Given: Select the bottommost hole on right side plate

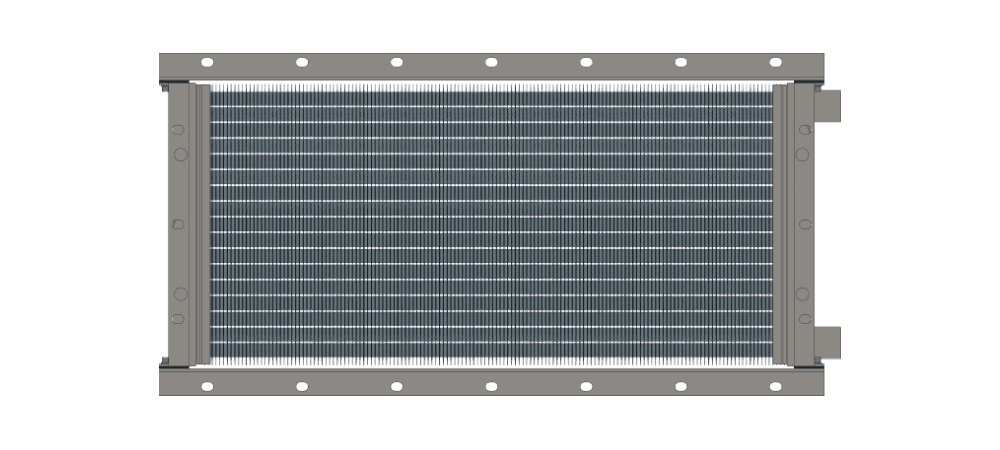Looking at the screenshot, I should point(802,319).
